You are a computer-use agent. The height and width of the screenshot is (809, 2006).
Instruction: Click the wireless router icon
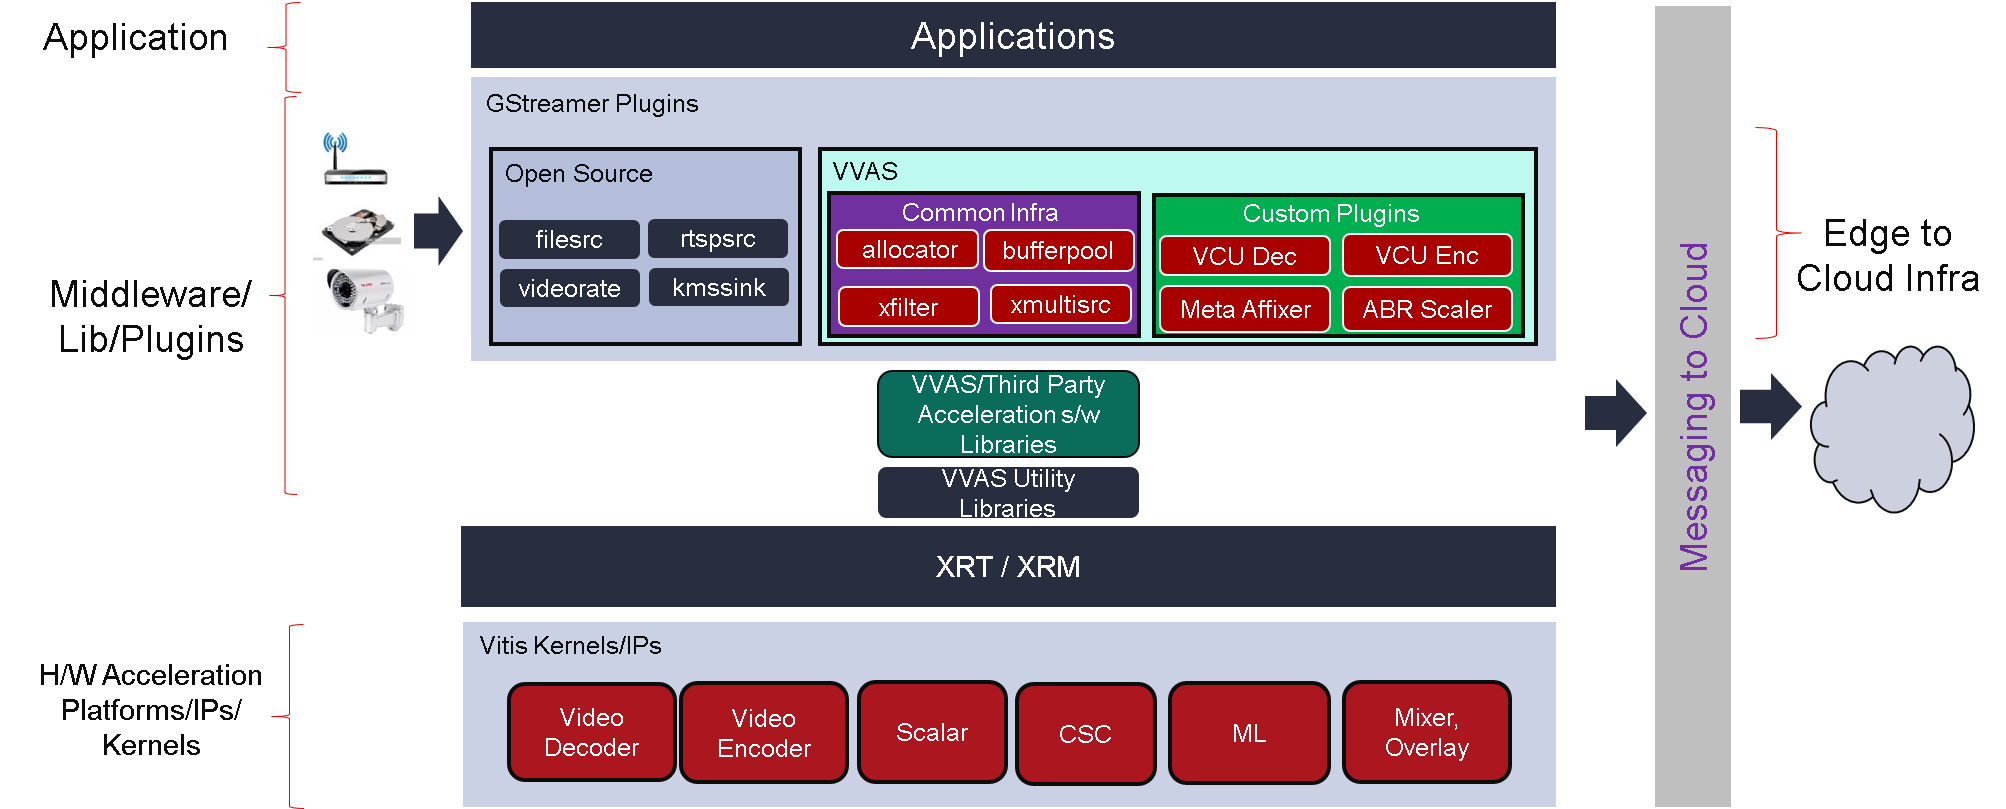tap(354, 159)
